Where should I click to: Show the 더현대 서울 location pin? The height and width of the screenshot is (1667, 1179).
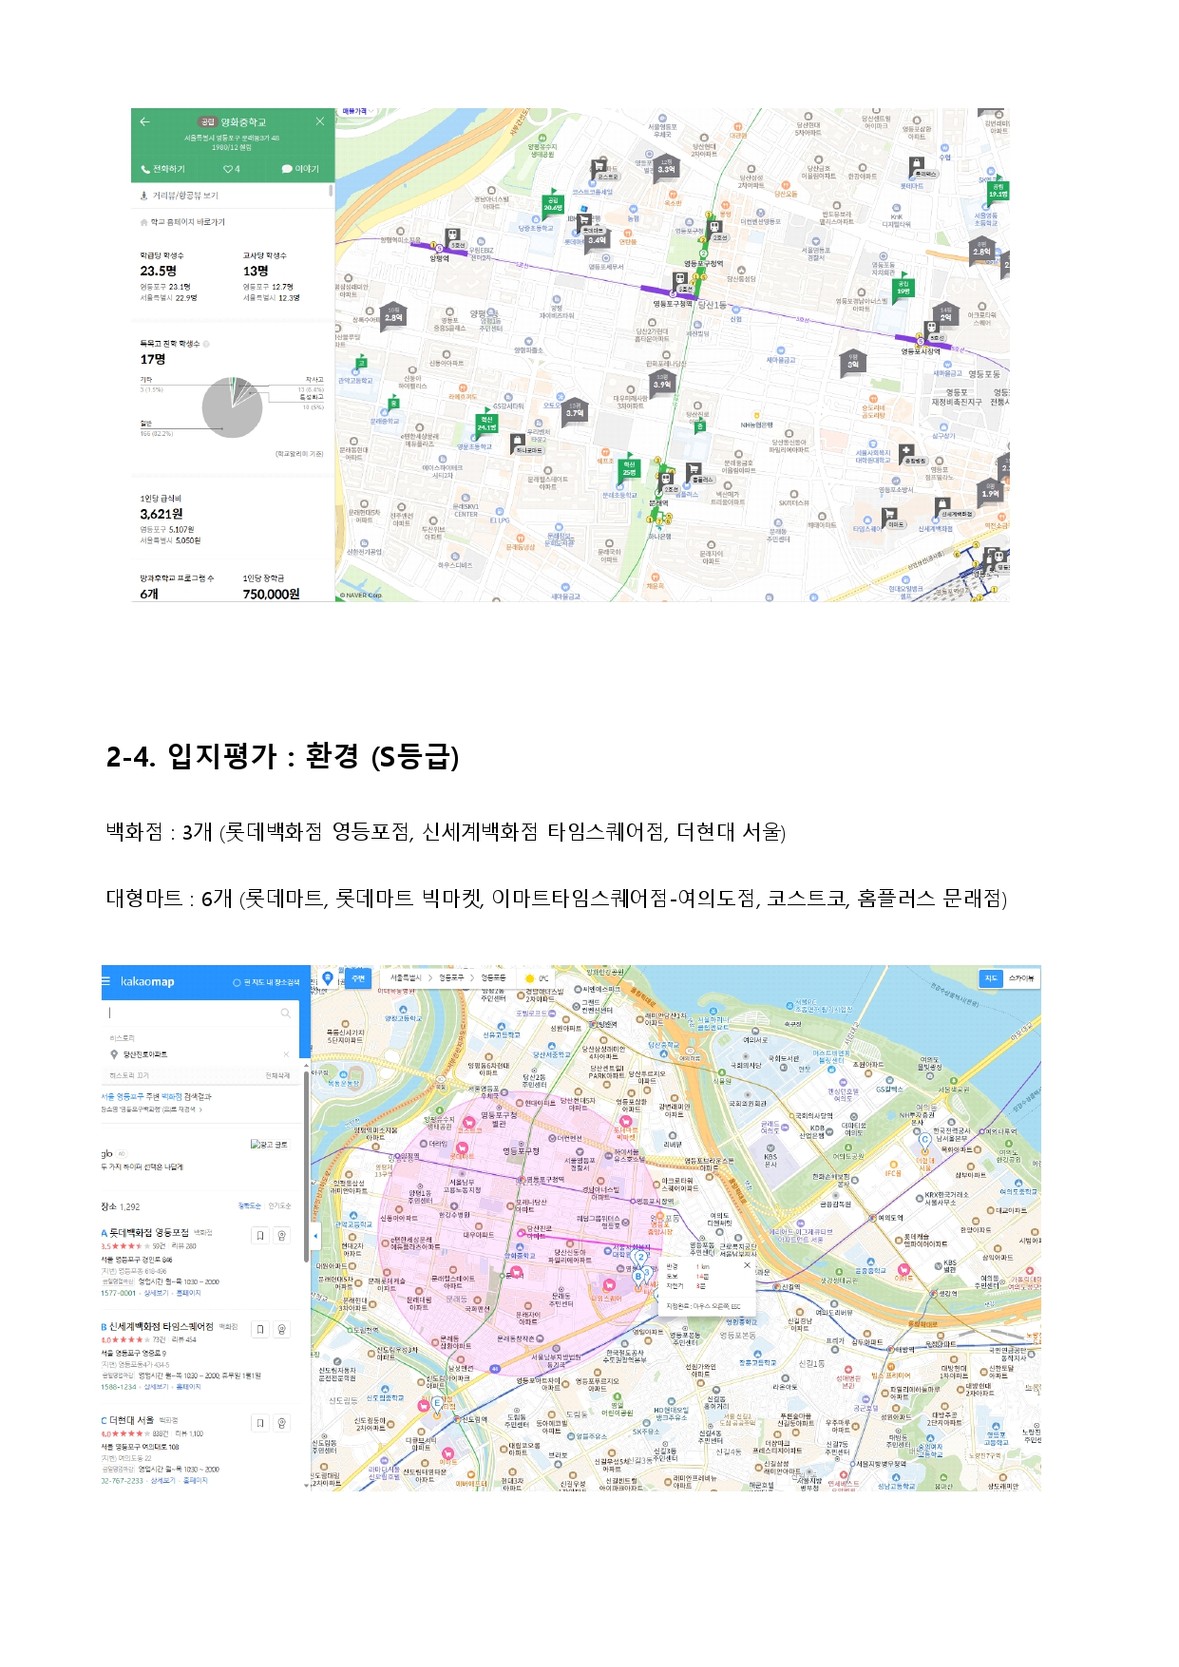pyautogui.click(x=282, y=1422)
